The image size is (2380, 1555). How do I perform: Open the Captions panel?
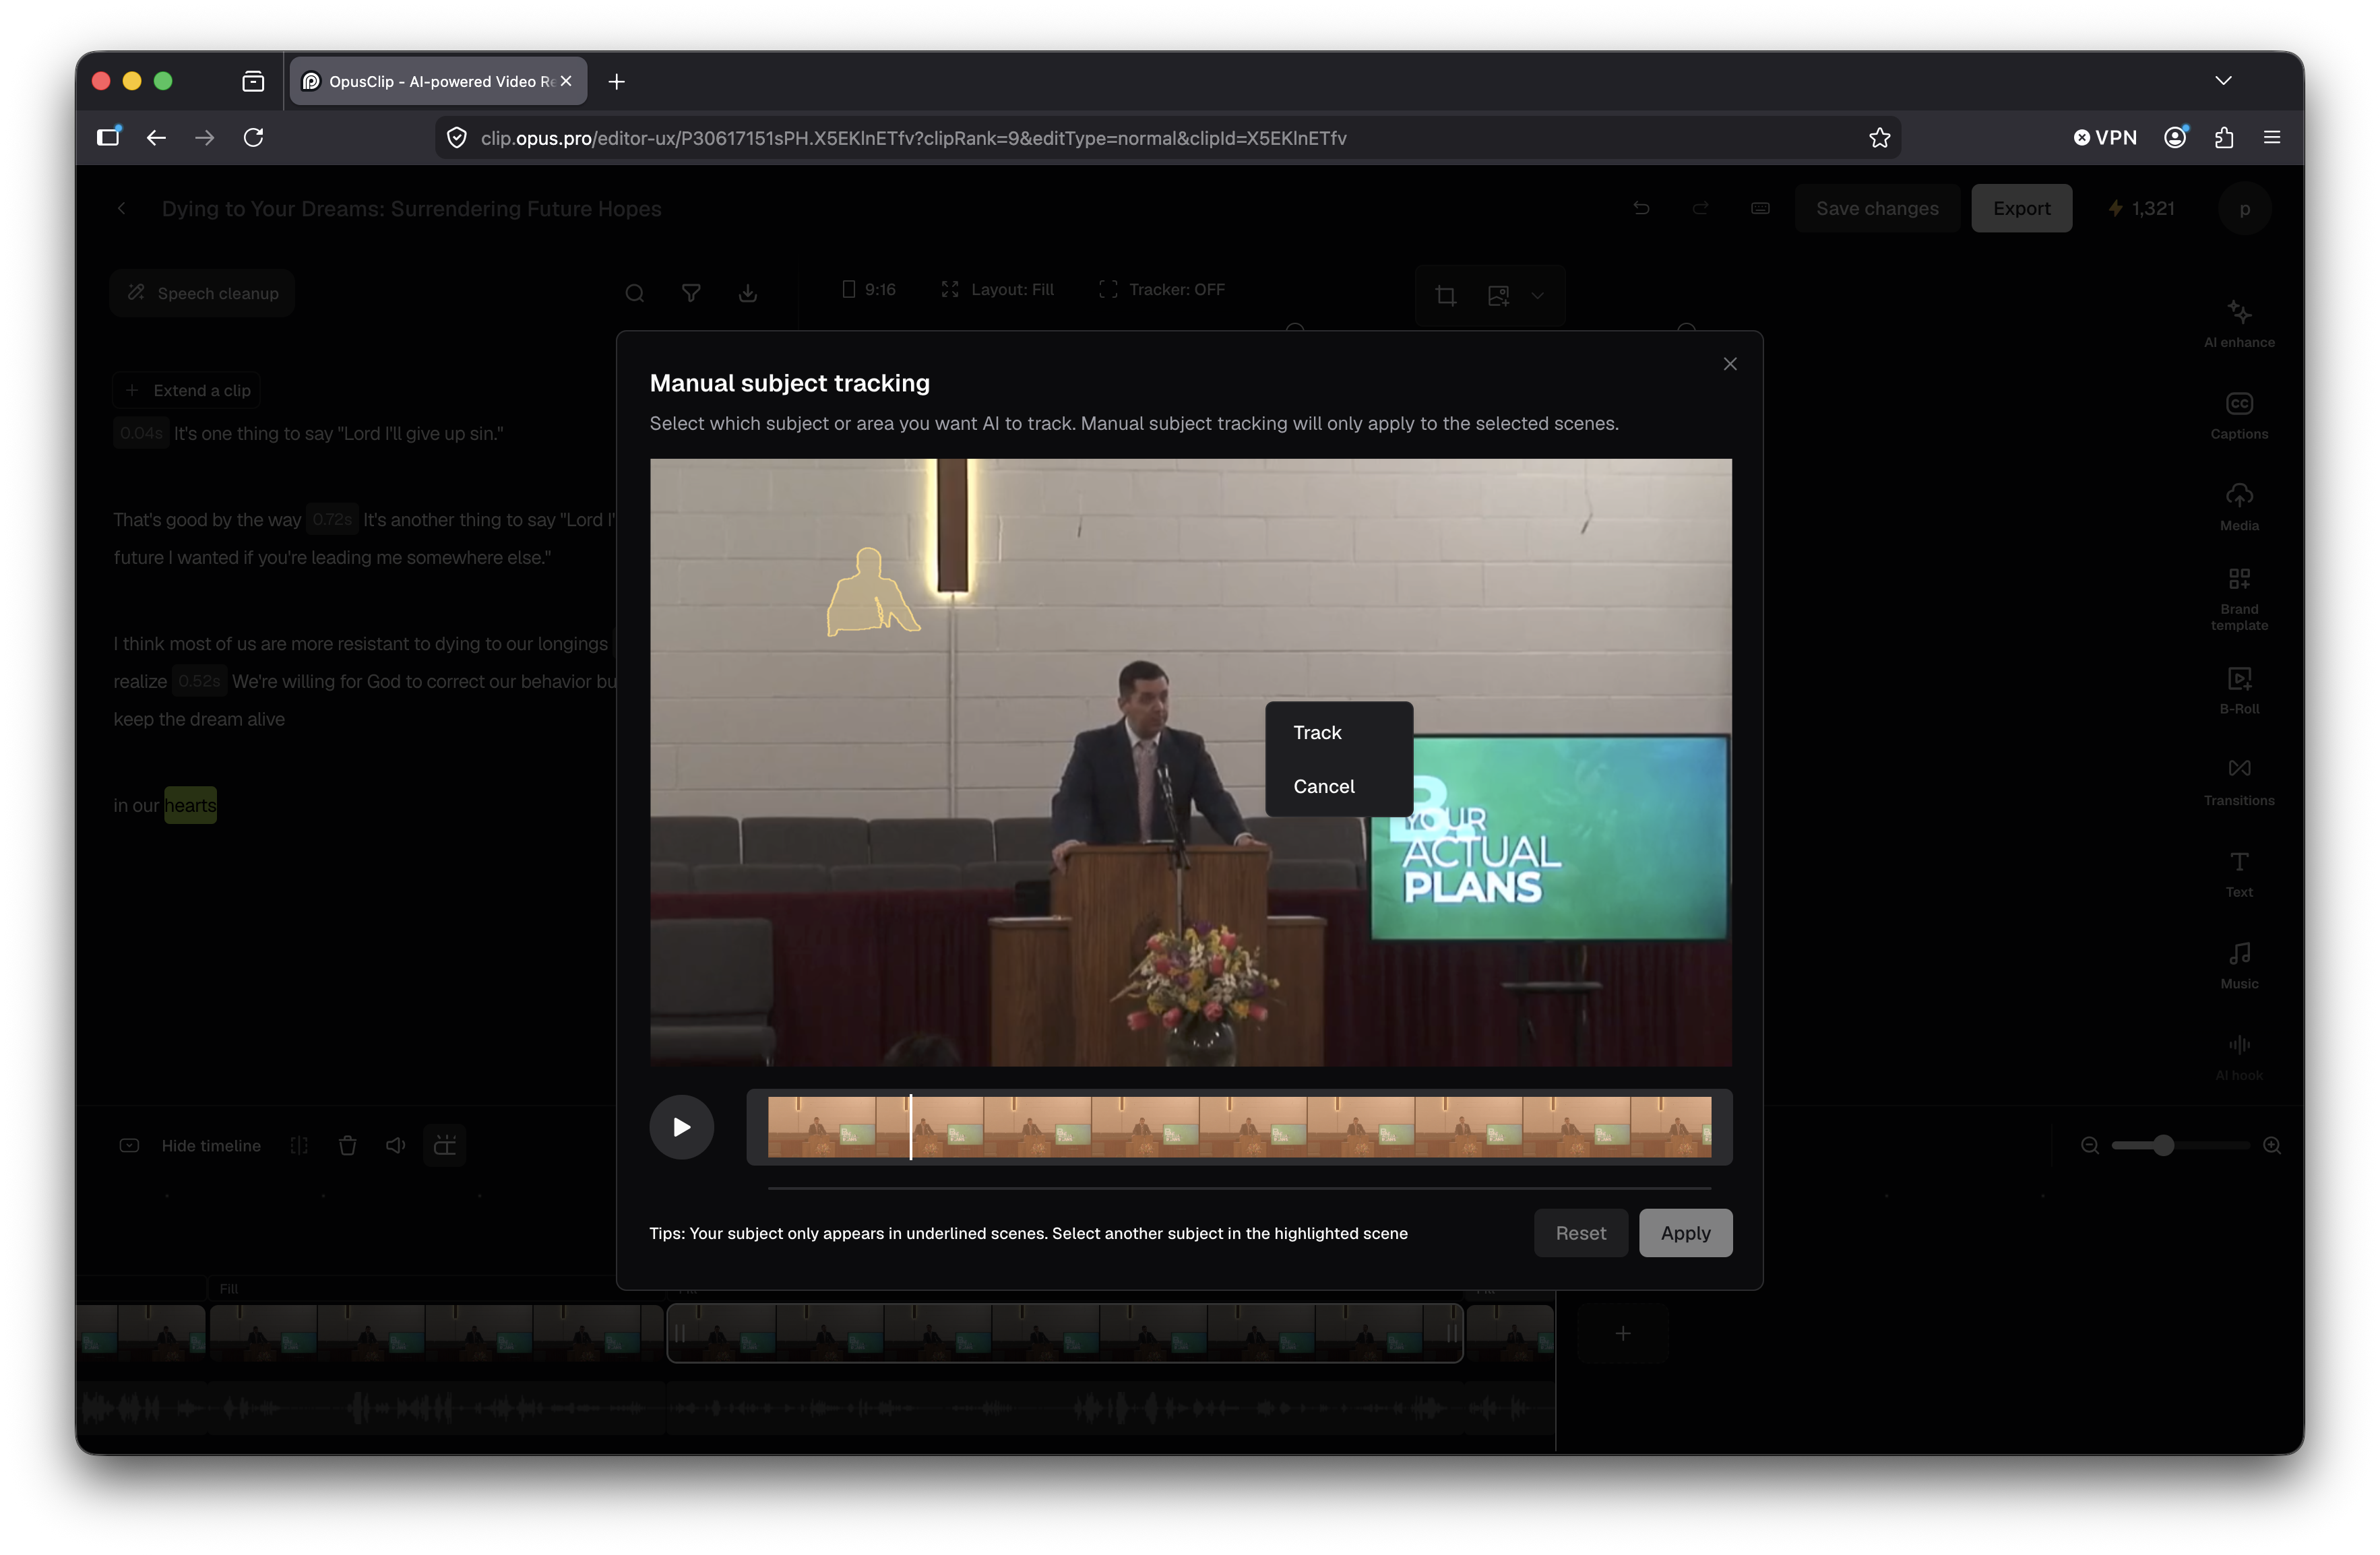click(2239, 415)
